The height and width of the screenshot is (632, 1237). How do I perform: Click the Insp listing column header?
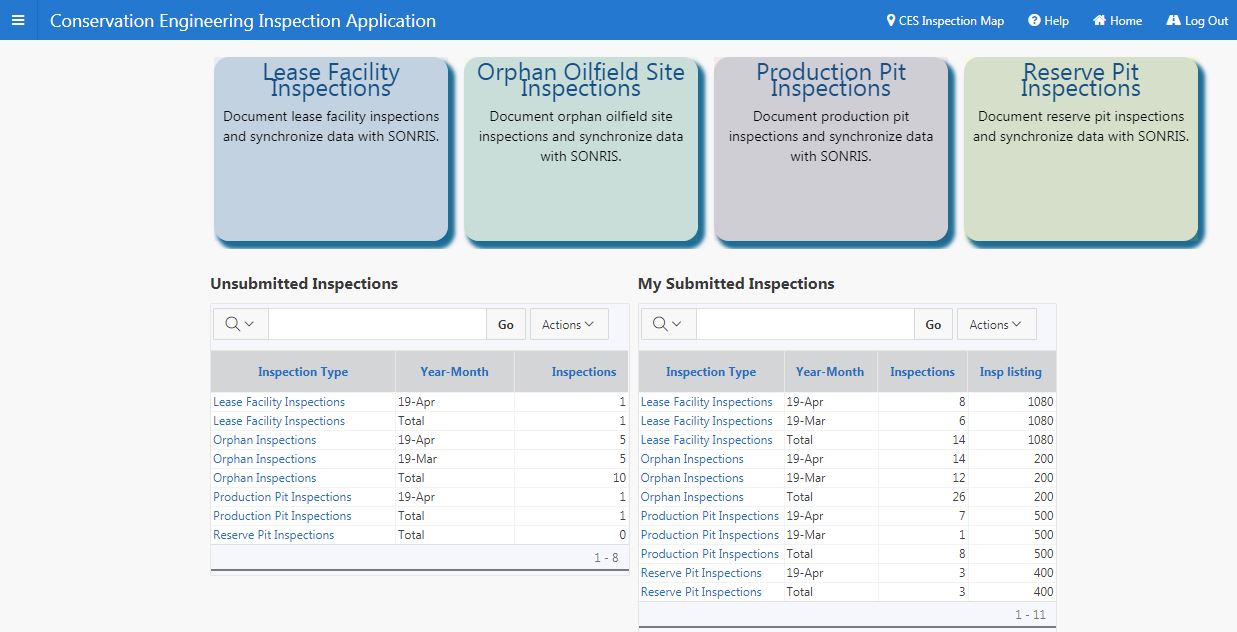pyautogui.click(x=1010, y=372)
